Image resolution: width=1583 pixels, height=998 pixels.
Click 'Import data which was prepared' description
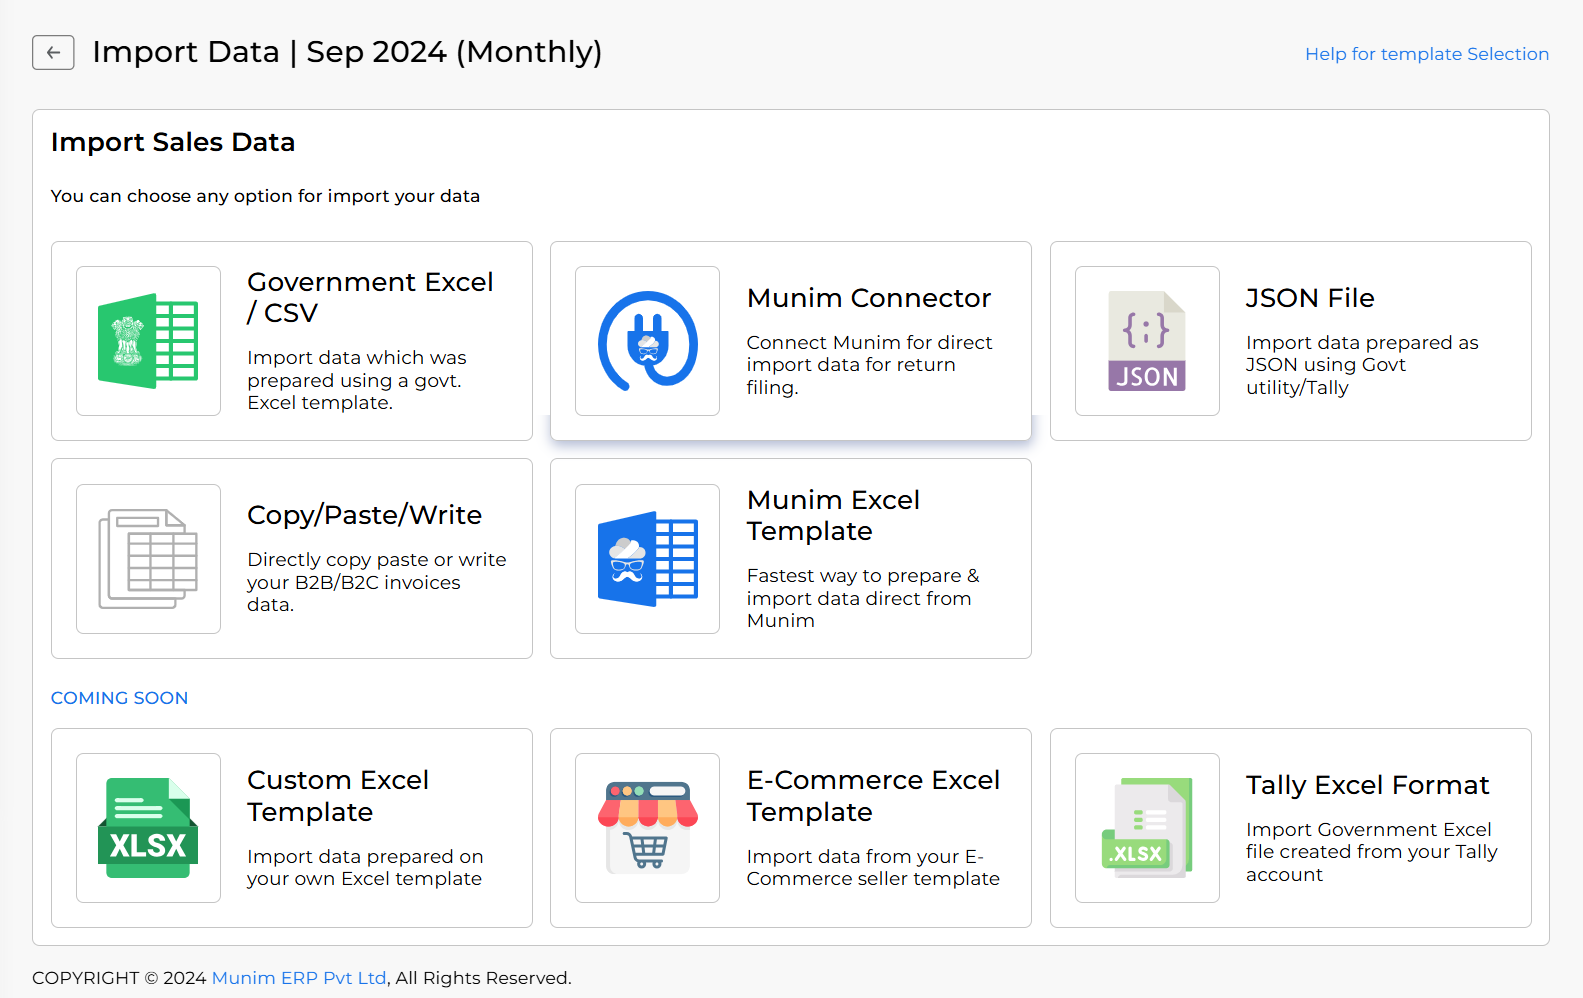[356, 380]
